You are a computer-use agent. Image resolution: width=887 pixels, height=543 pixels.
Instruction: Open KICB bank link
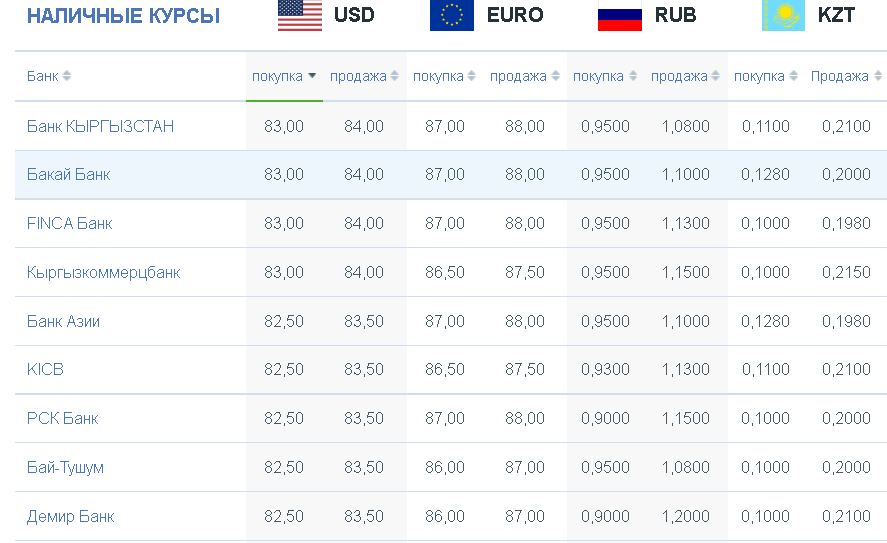click(x=45, y=369)
